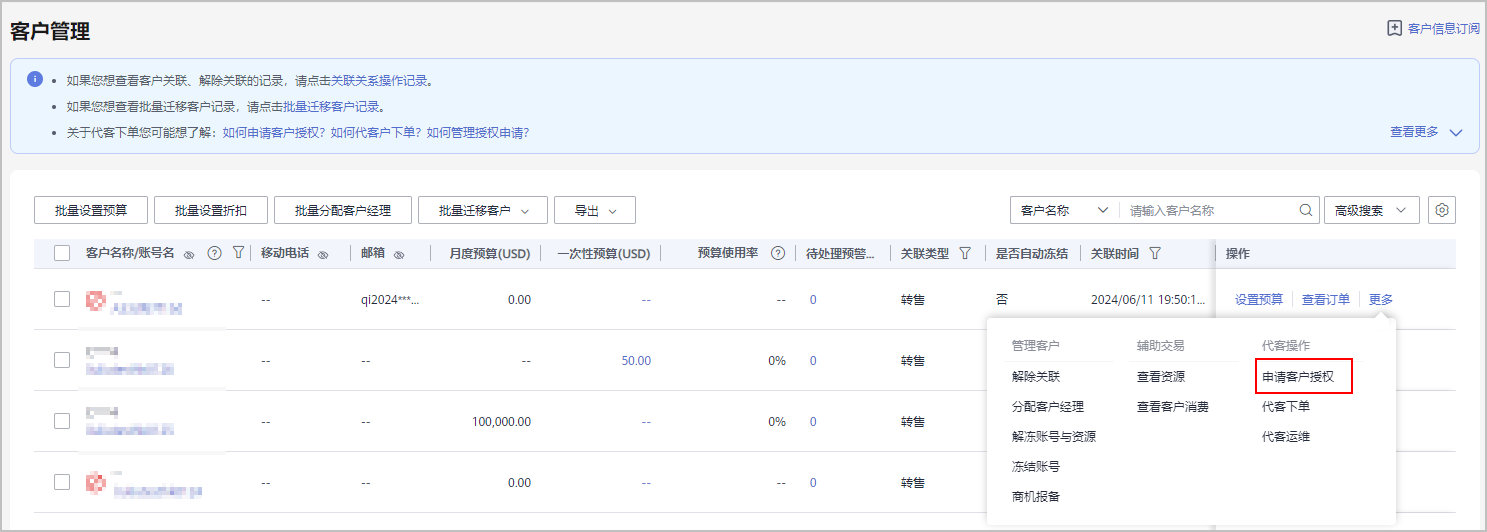Click the customer info subscription icon
The width and height of the screenshot is (1487, 532).
click(x=1394, y=29)
